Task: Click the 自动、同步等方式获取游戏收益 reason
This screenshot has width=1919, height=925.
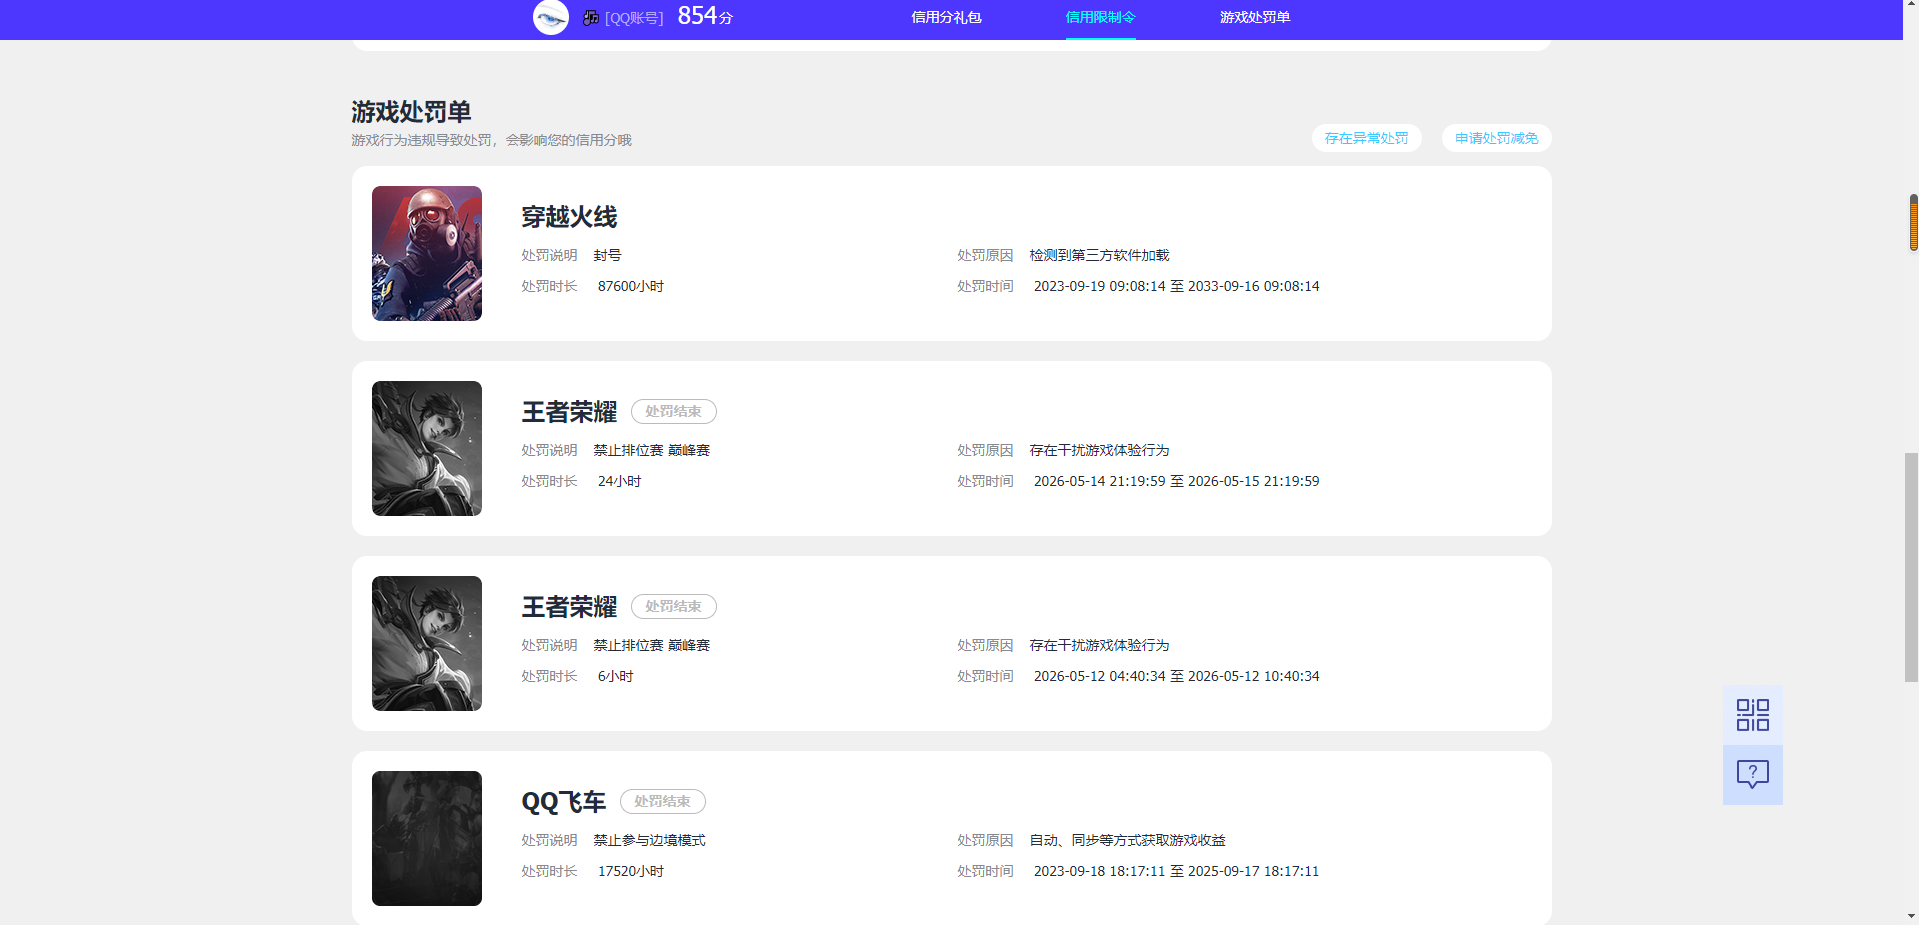Action: pyautogui.click(x=1127, y=840)
